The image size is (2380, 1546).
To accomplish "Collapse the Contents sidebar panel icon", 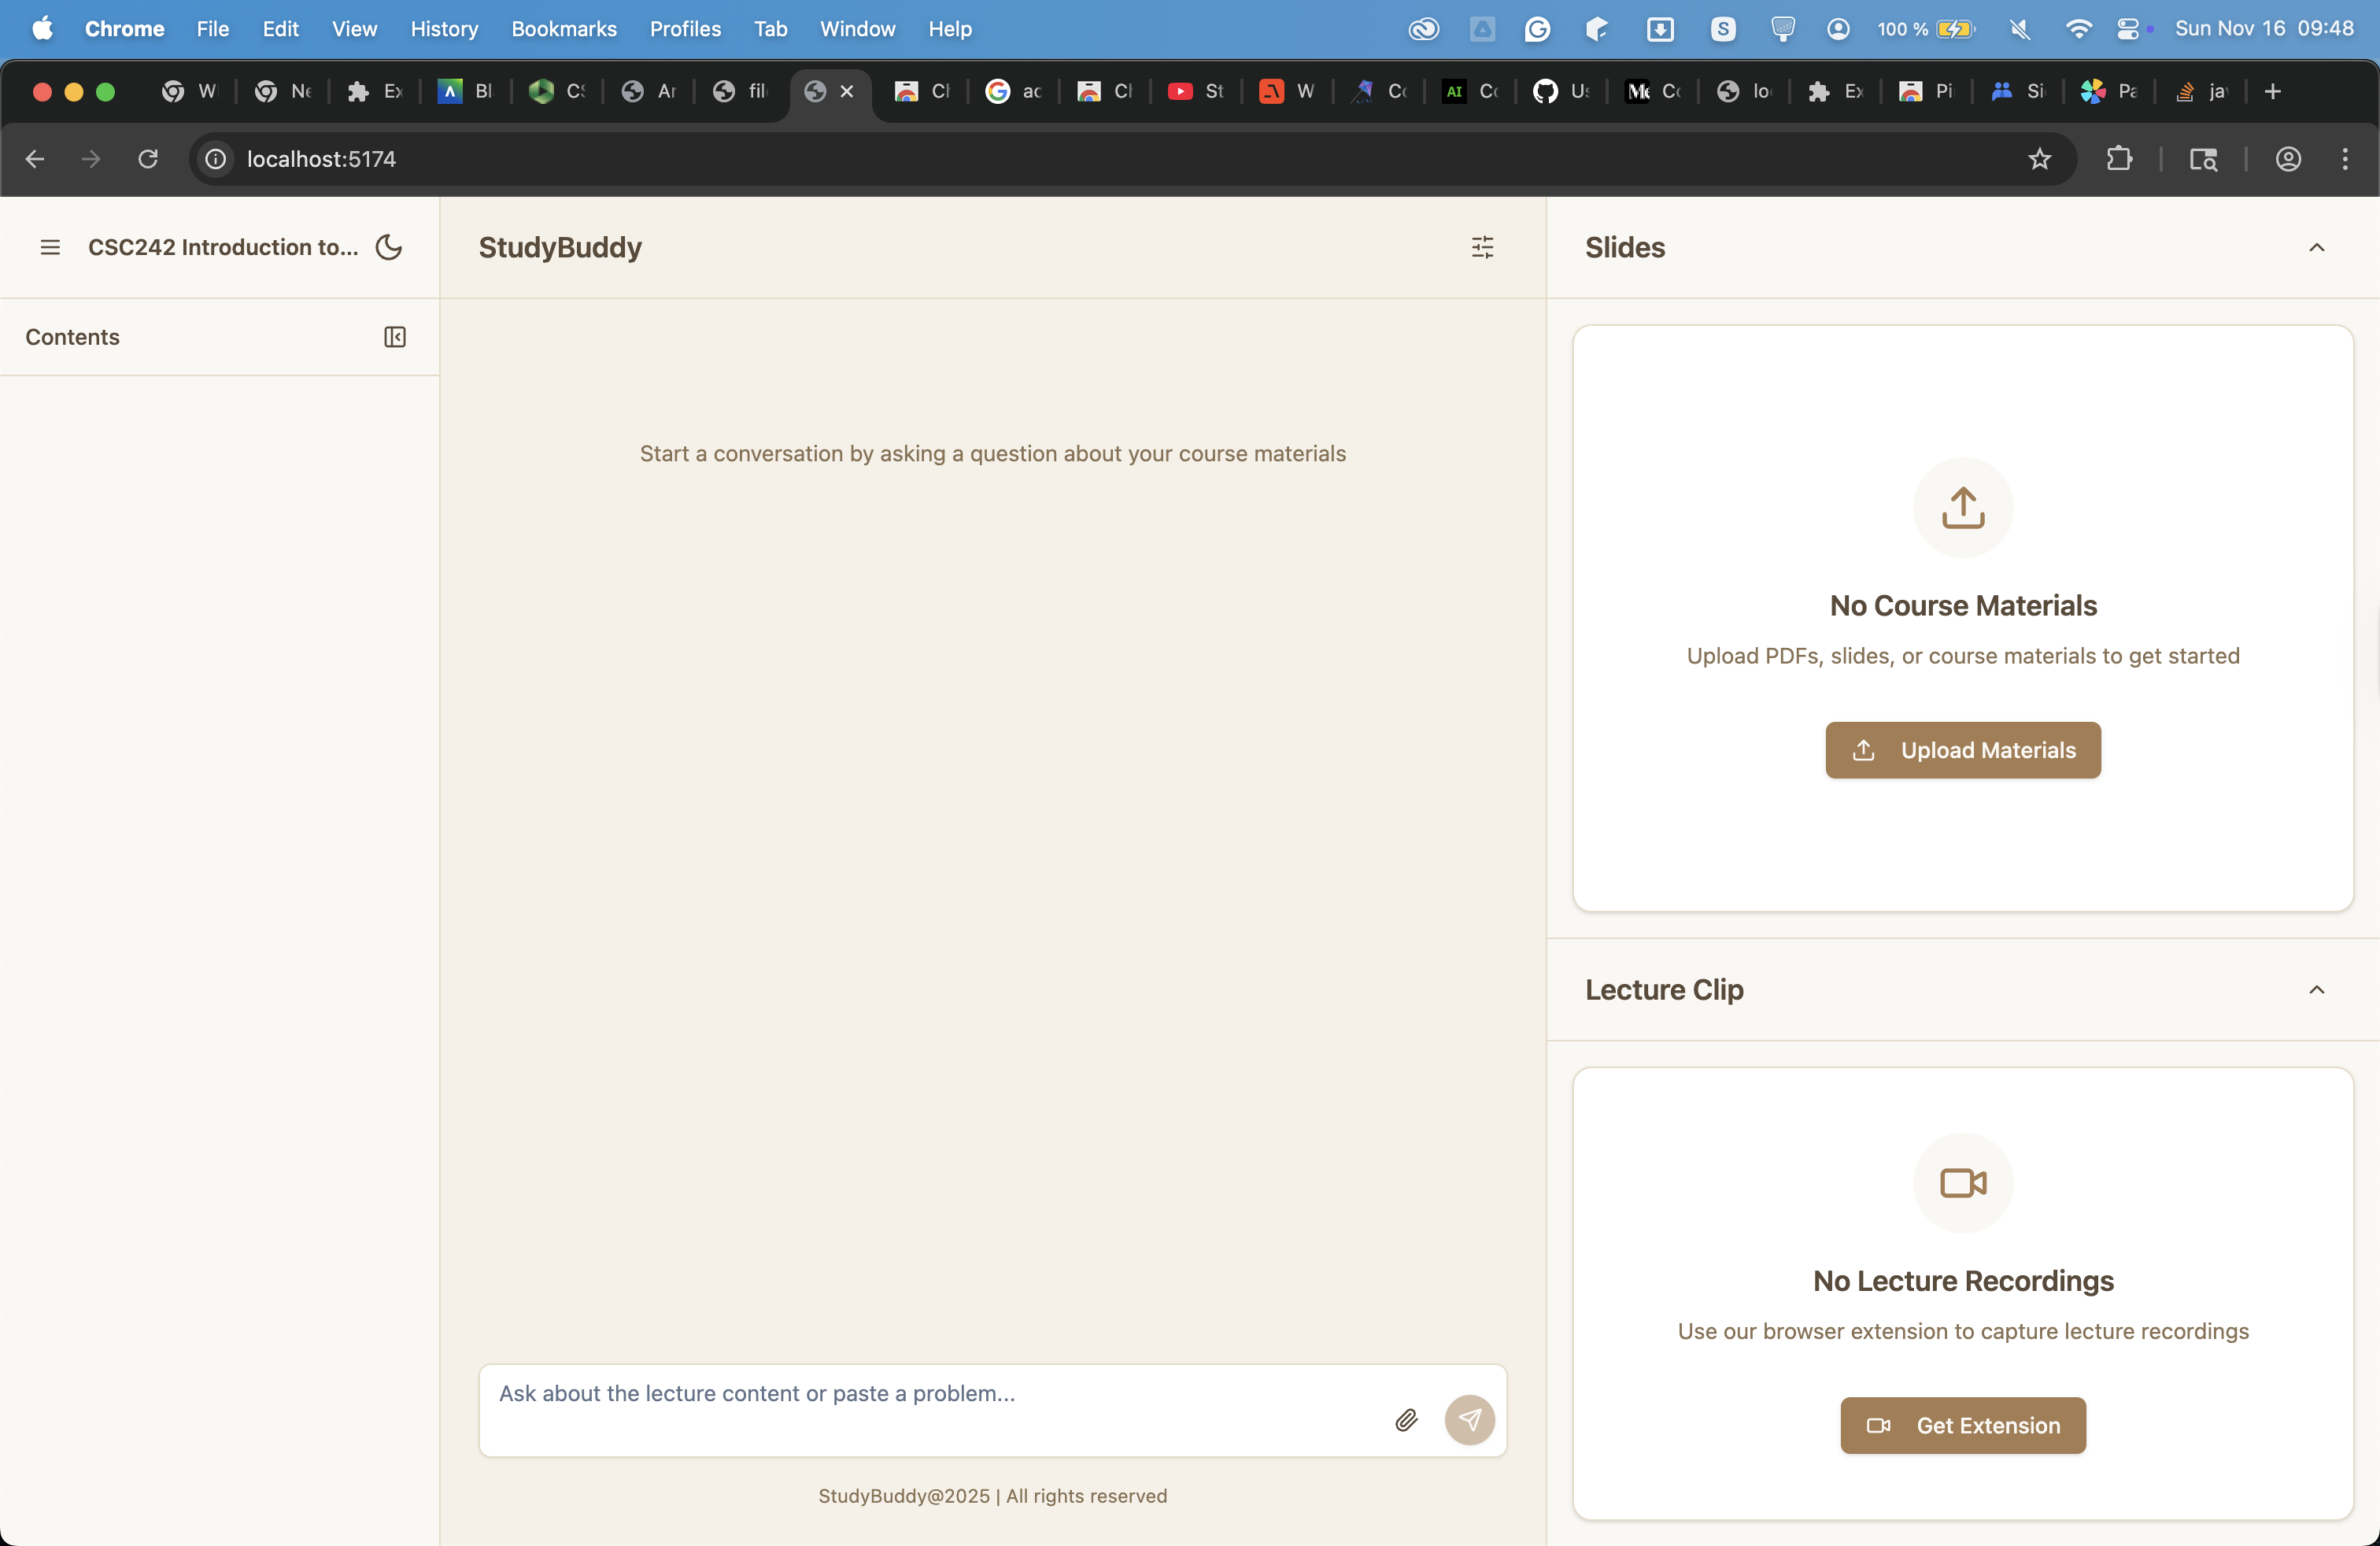I will 395,337.
